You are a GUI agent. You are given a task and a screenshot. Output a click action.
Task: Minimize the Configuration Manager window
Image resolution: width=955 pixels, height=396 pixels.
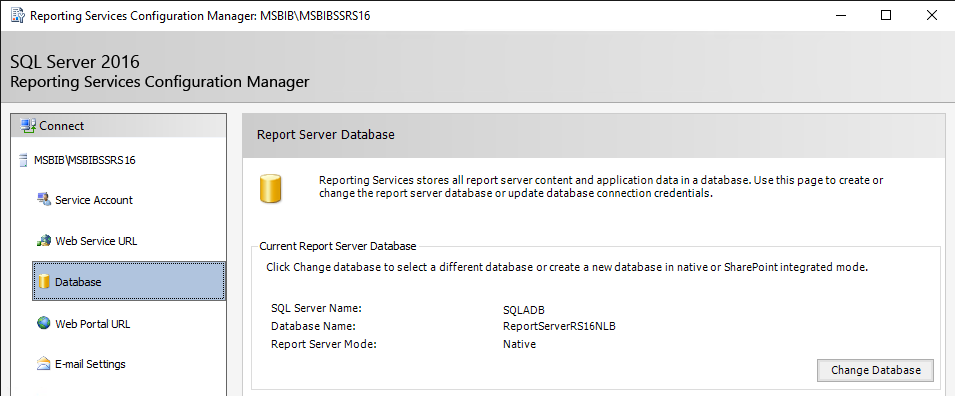pos(840,15)
